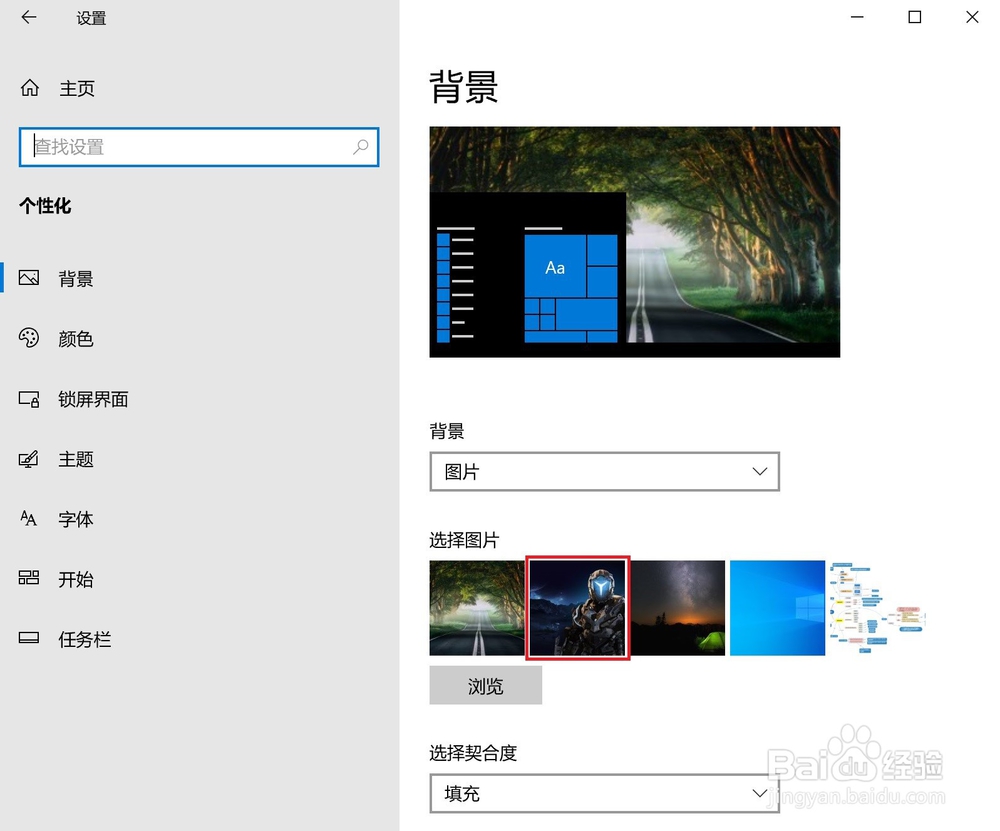Choose the blue Windows logo wallpaper

pos(777,607)
